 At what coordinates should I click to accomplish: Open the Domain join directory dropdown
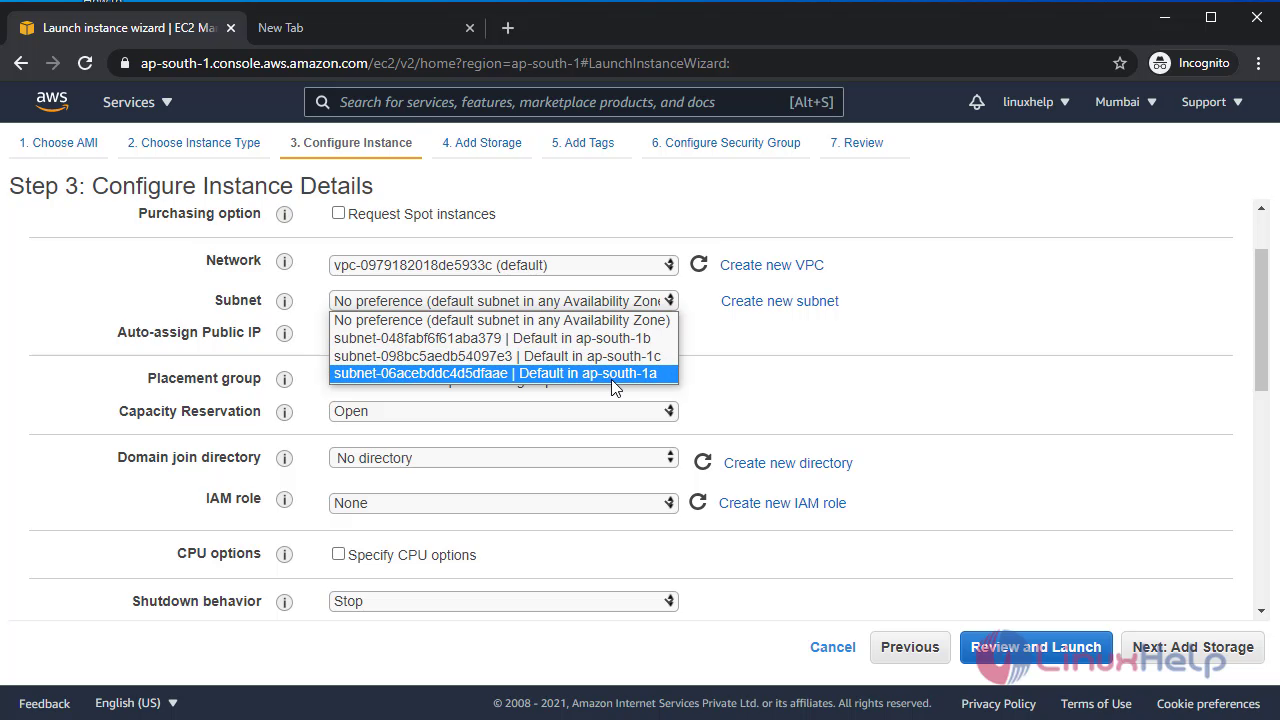[x=504, y=458]
